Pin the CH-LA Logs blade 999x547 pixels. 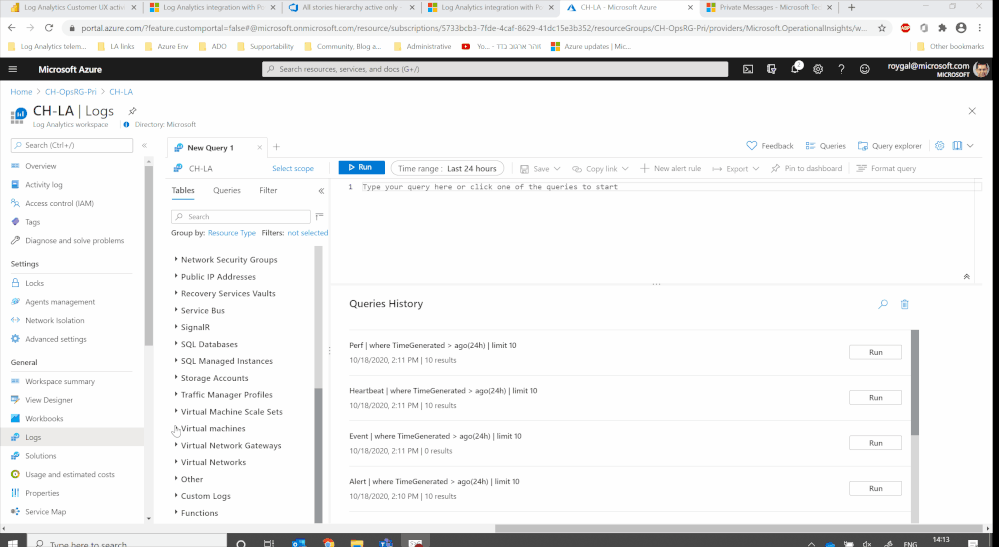point(132,111)
